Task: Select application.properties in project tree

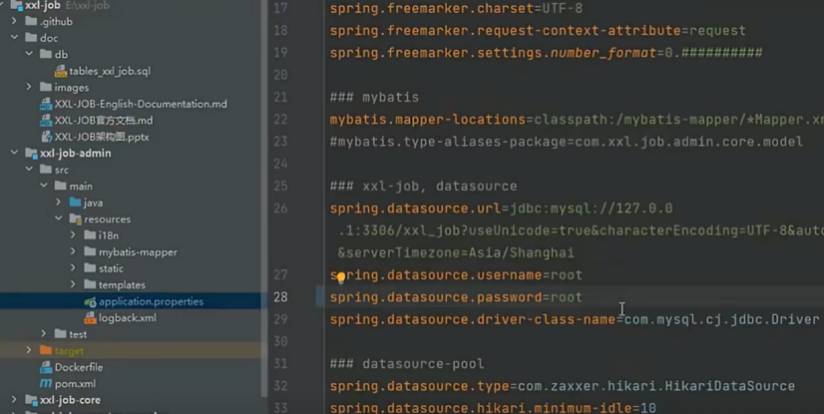Action: (151, 302)
